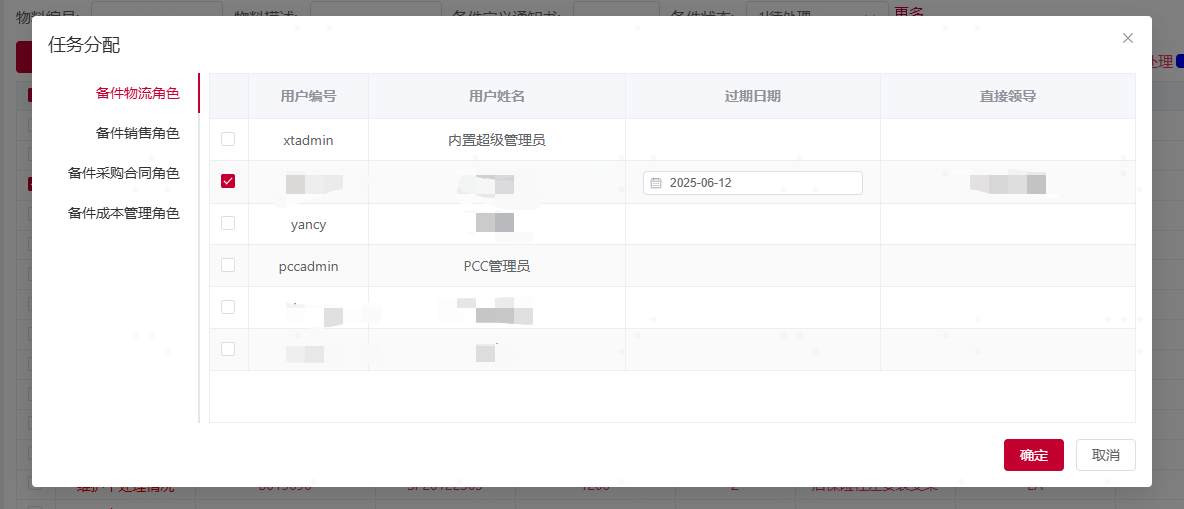Select the yancy user ID cell
1184x509 pixels.
point(308,224)
